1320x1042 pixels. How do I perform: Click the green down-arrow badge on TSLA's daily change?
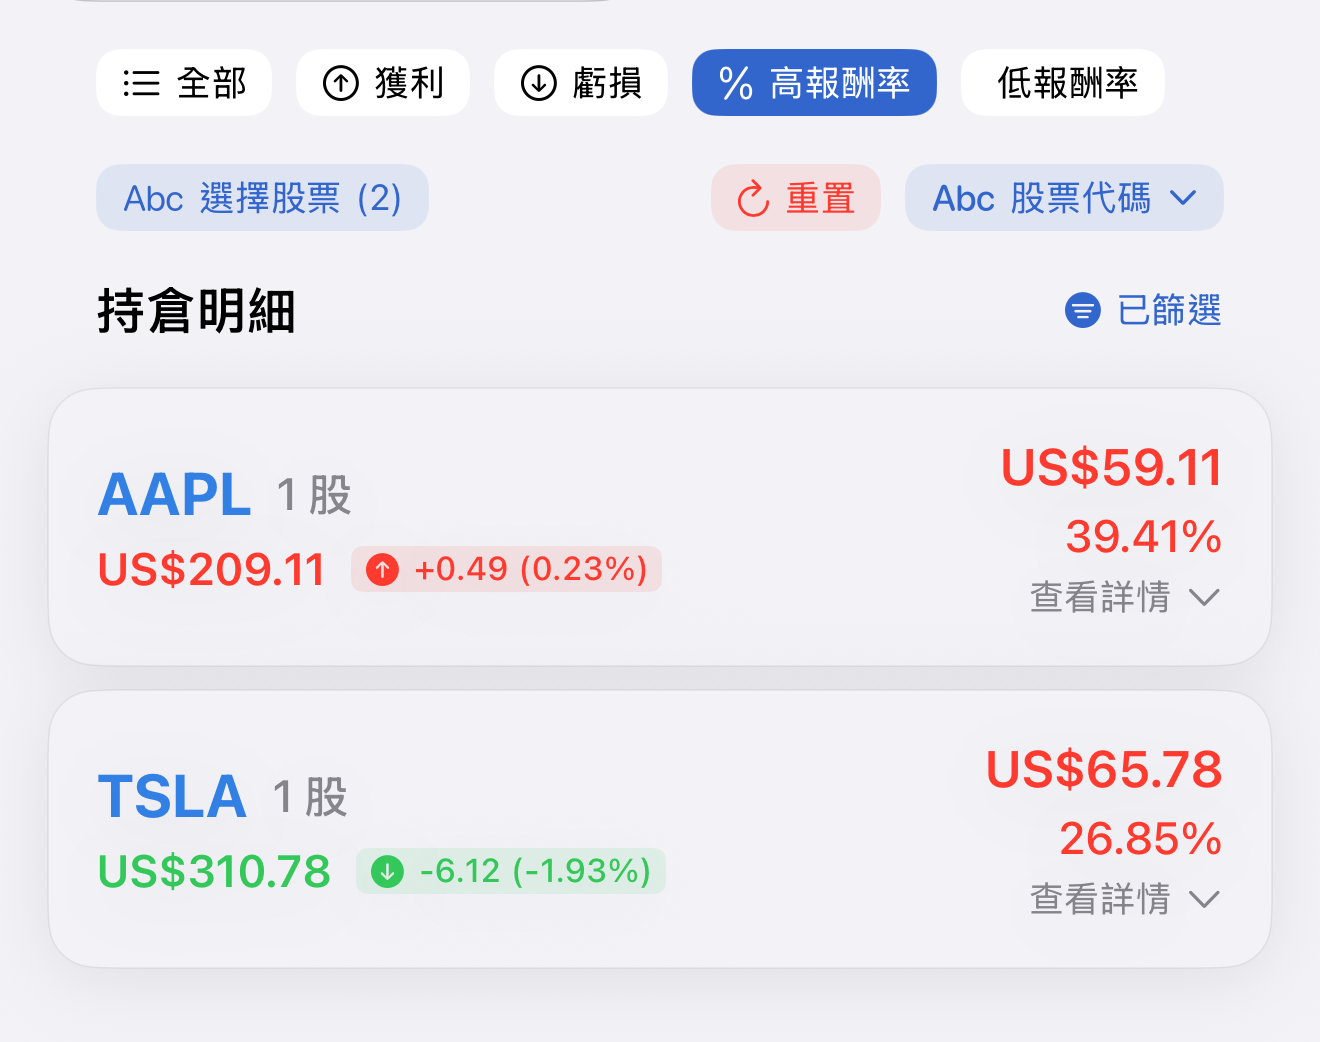(387, 871)
